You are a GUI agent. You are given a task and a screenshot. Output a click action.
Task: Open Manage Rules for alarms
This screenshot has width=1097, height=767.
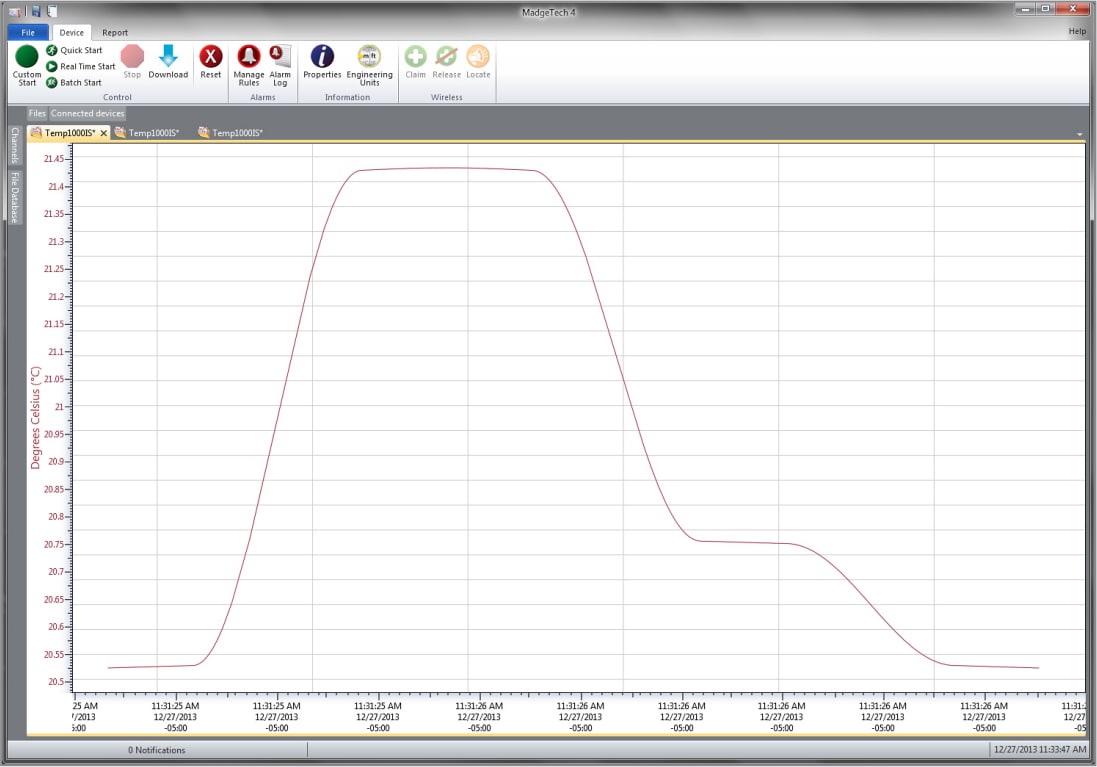pyautogui.click(x=248, y=66)
